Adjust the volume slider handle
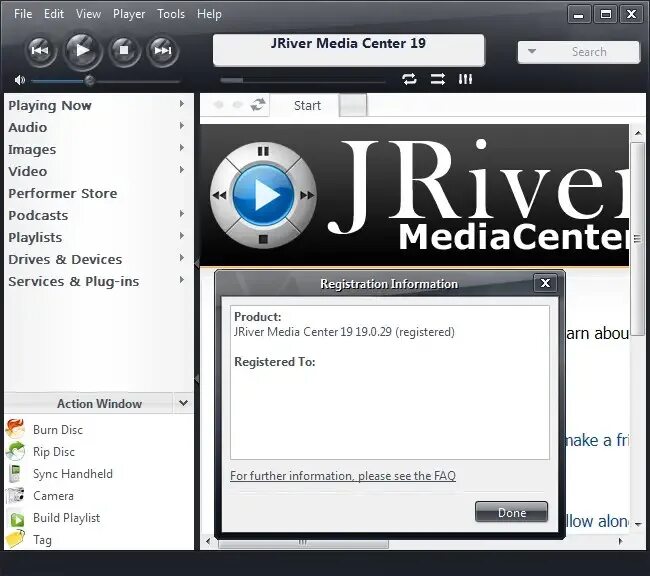Screen dimensions: 650x576 click(89, 80)
